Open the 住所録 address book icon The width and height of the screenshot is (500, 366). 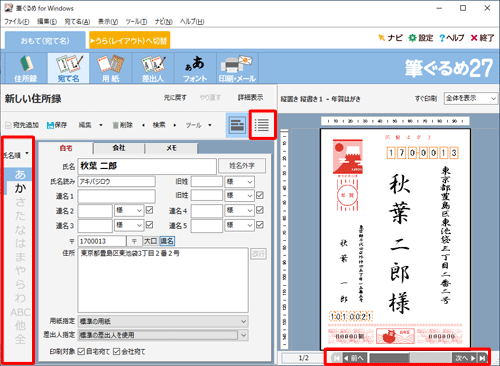pyautogui.click(x=26, y=68)
